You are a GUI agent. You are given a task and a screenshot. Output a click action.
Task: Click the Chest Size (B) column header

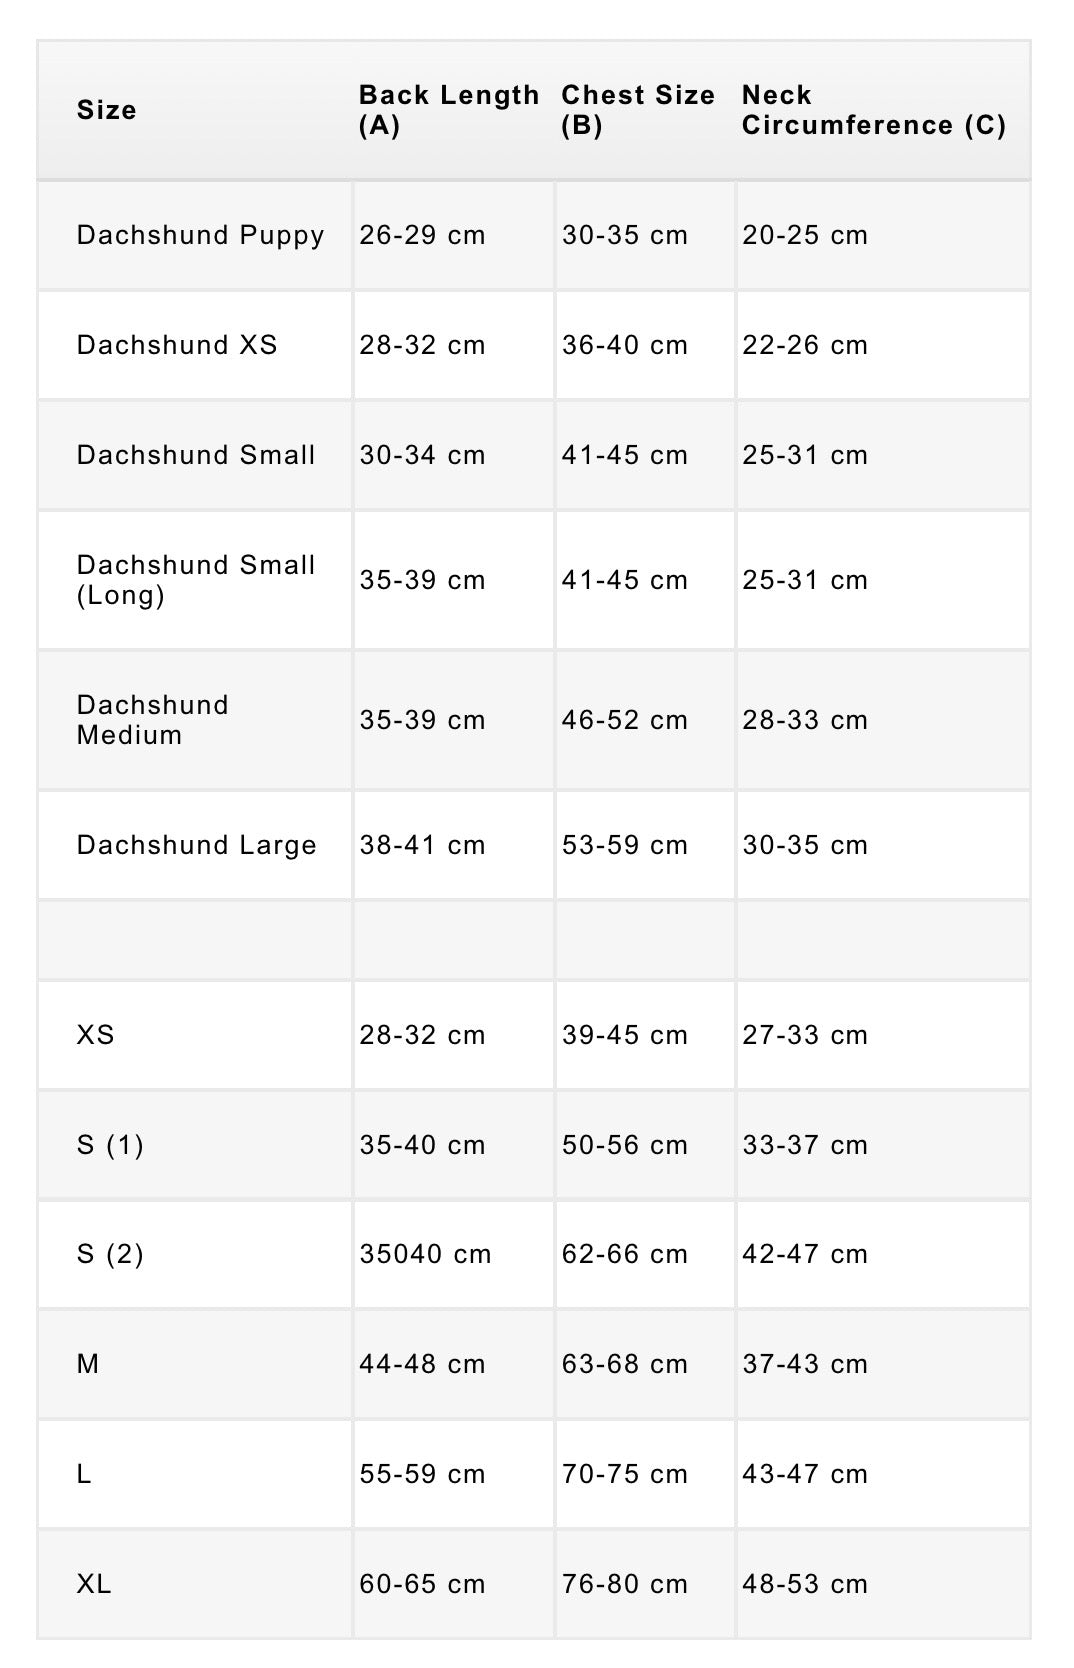638,110
